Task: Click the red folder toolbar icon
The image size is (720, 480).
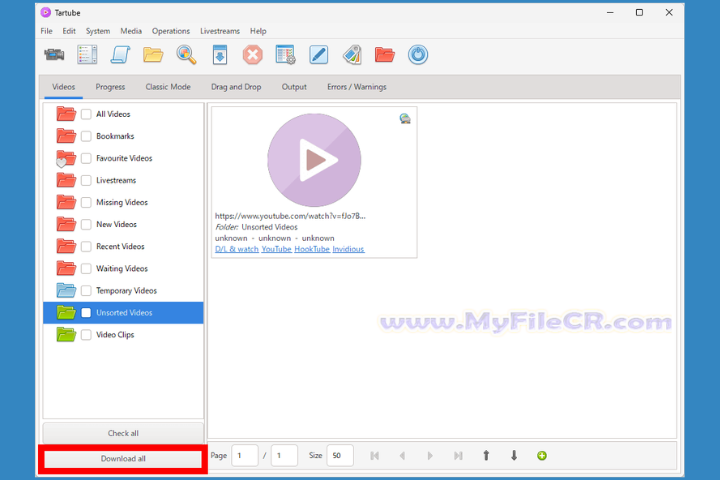Action: (x=385, y=55)
